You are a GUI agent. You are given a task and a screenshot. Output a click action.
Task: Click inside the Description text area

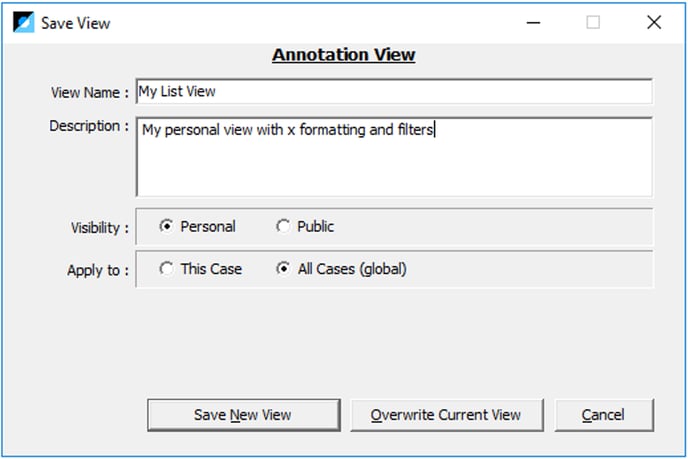pyautogui.click(x=394, y=157)
